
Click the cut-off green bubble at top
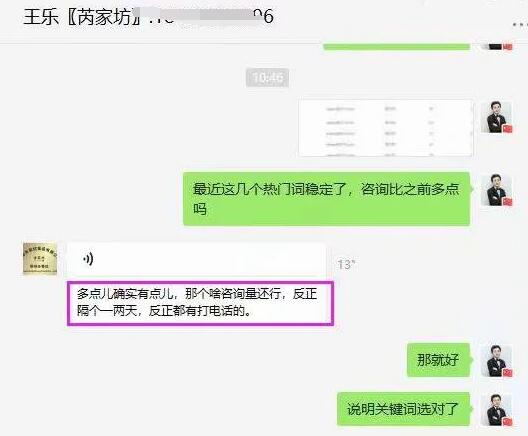[397, 47]
